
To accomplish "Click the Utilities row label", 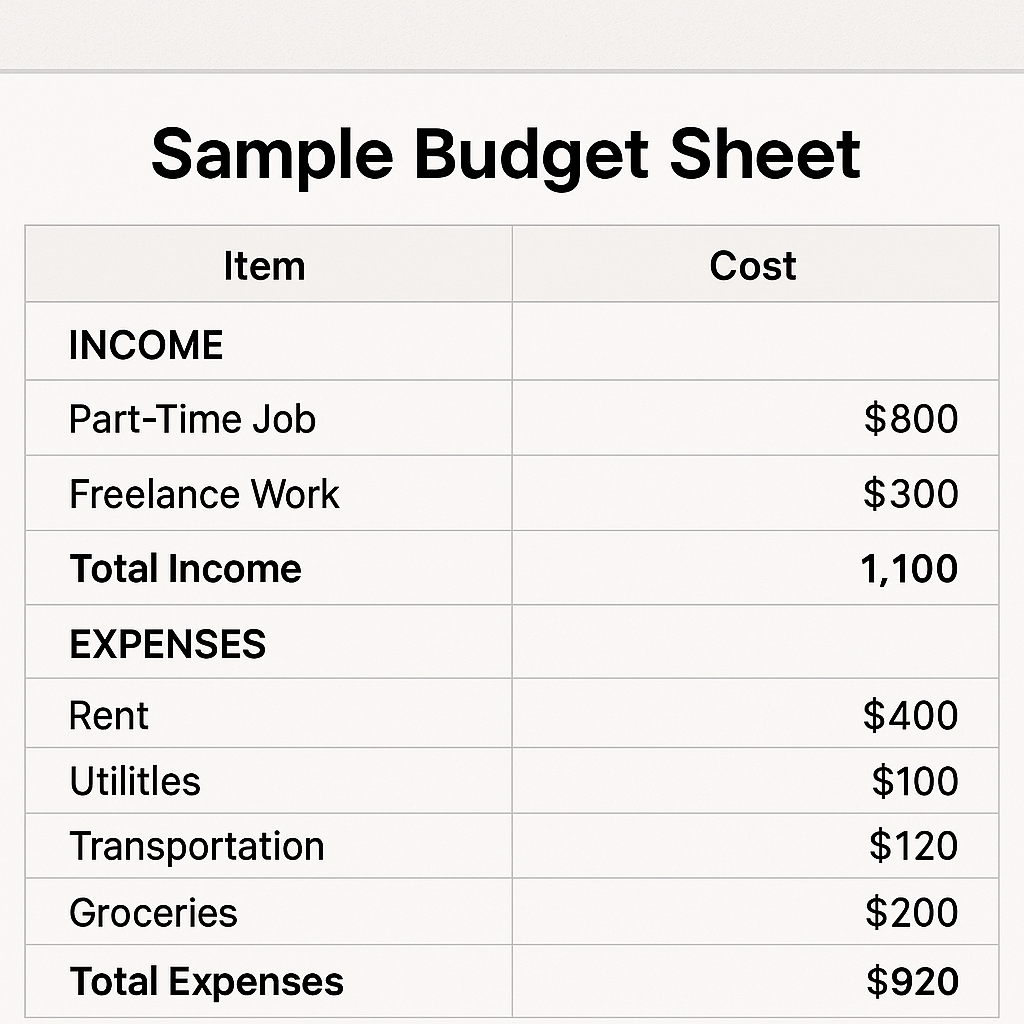I will (135, 781).
